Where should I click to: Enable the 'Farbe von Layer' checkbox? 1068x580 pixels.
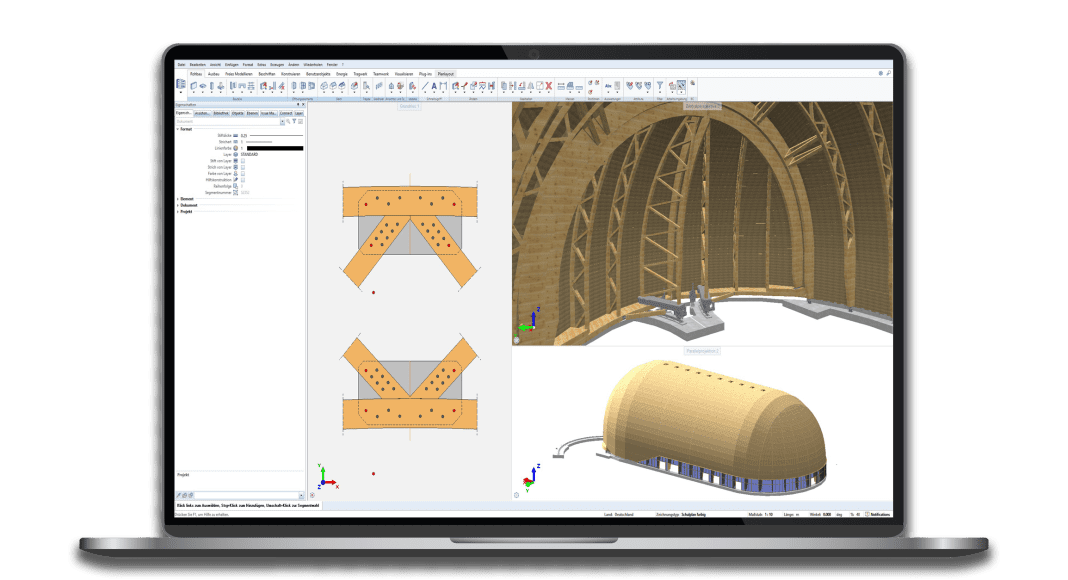(243, 173)
